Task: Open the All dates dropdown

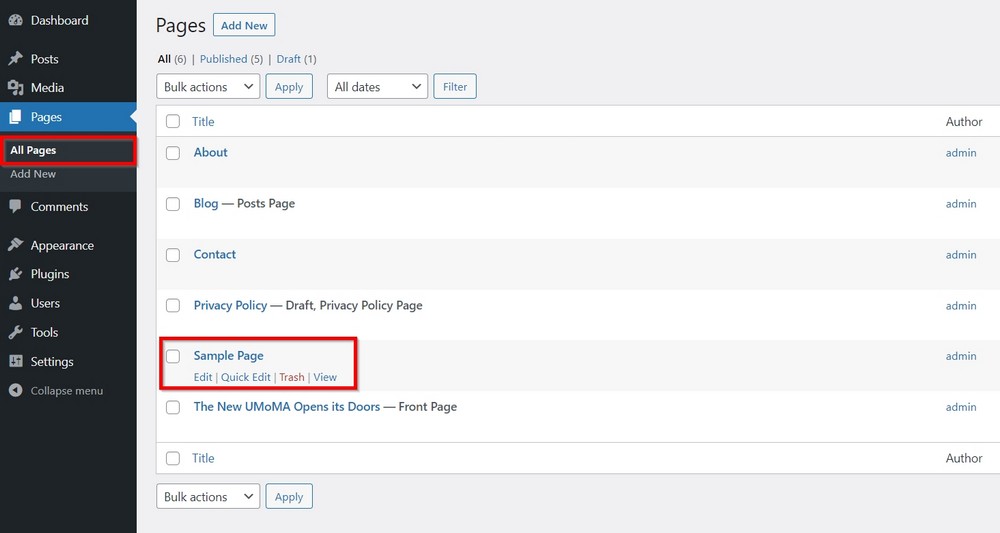Action: pyautogui.click(x=377, y=87)
